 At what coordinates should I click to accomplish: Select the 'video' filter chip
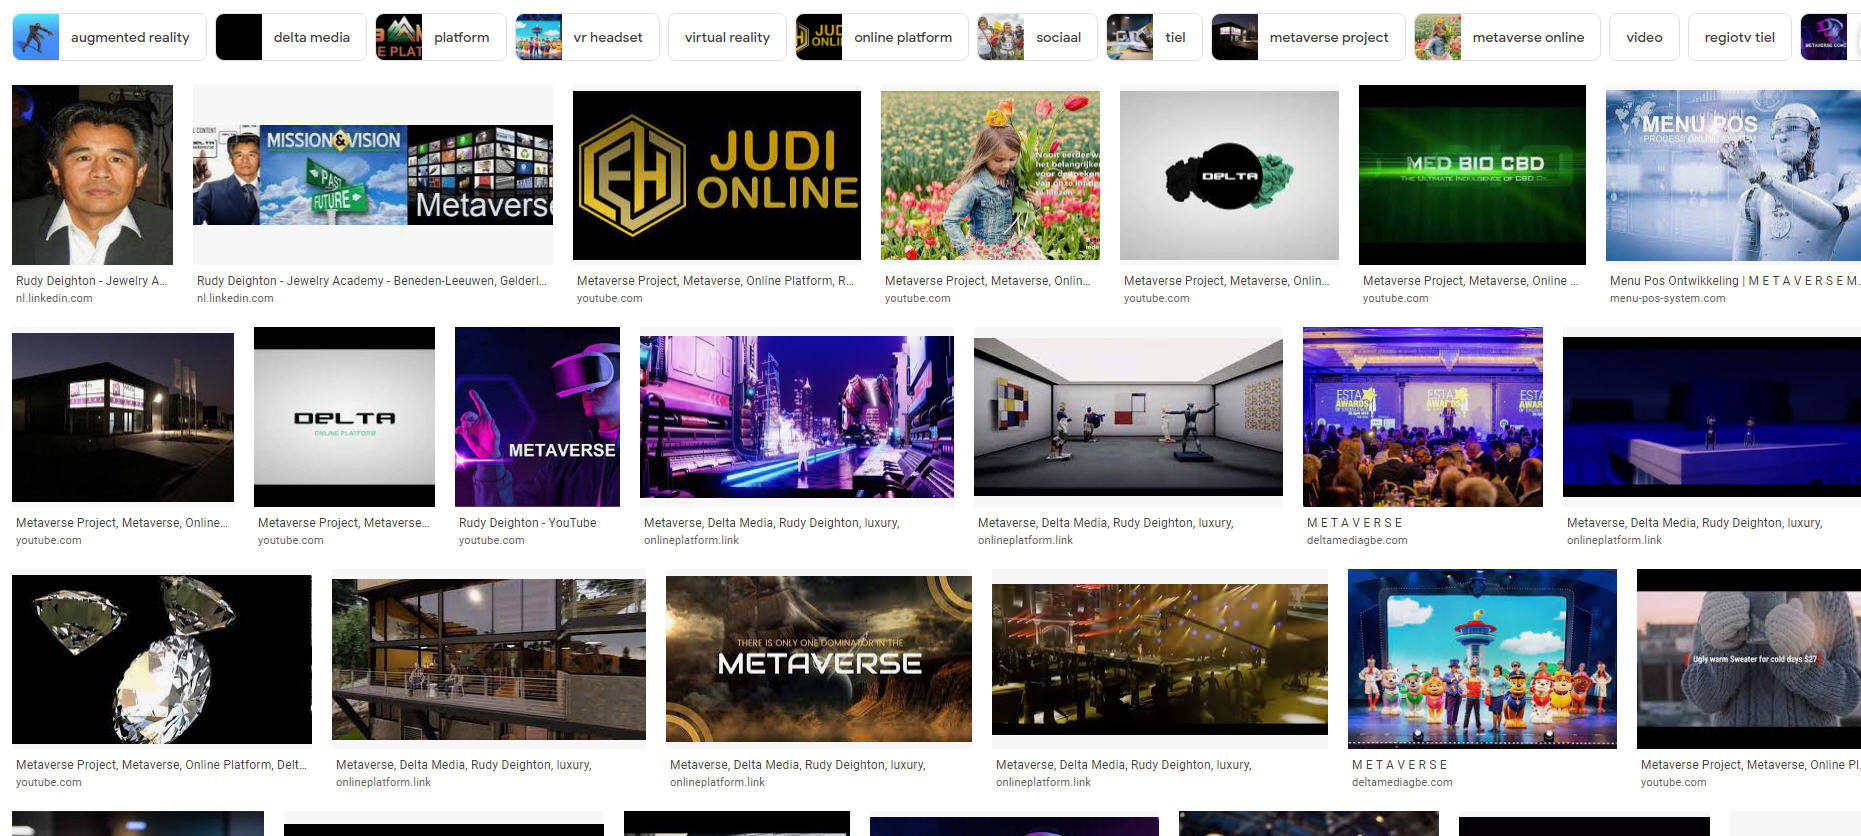coord(1644,37)
